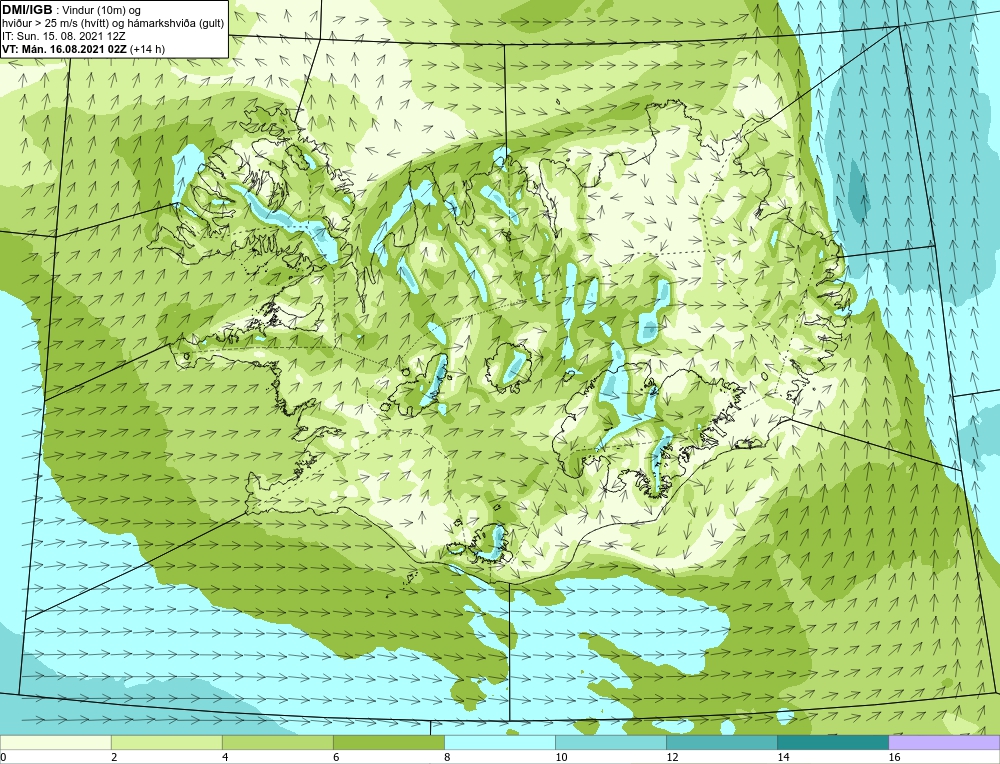This screenshot has width=1000, height=764.
Task: Click the 'VT: Mán. 16.08.2021 02Z' valid time
Action: tap(64, 49)
